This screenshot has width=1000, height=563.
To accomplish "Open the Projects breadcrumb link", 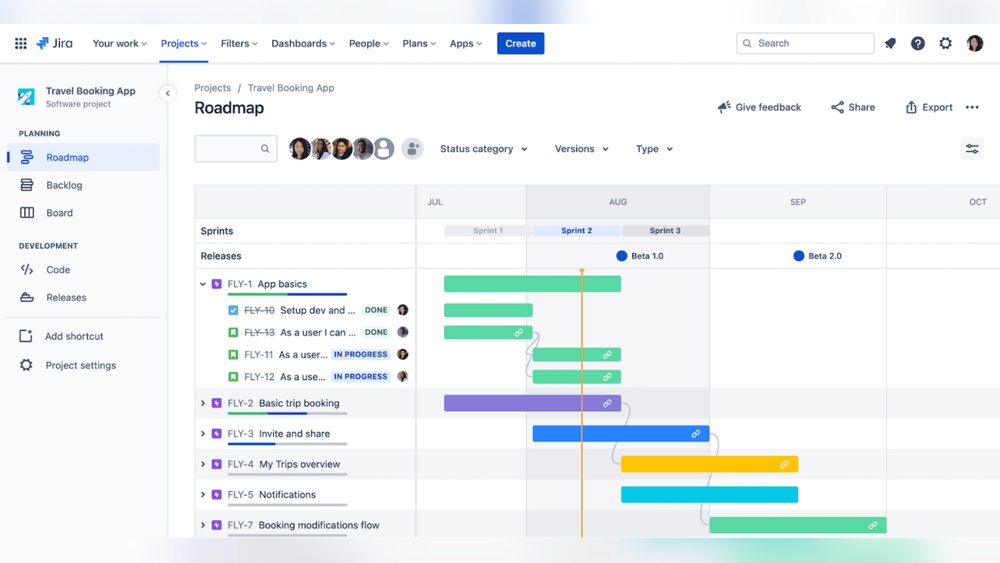I will coord(212,88).
